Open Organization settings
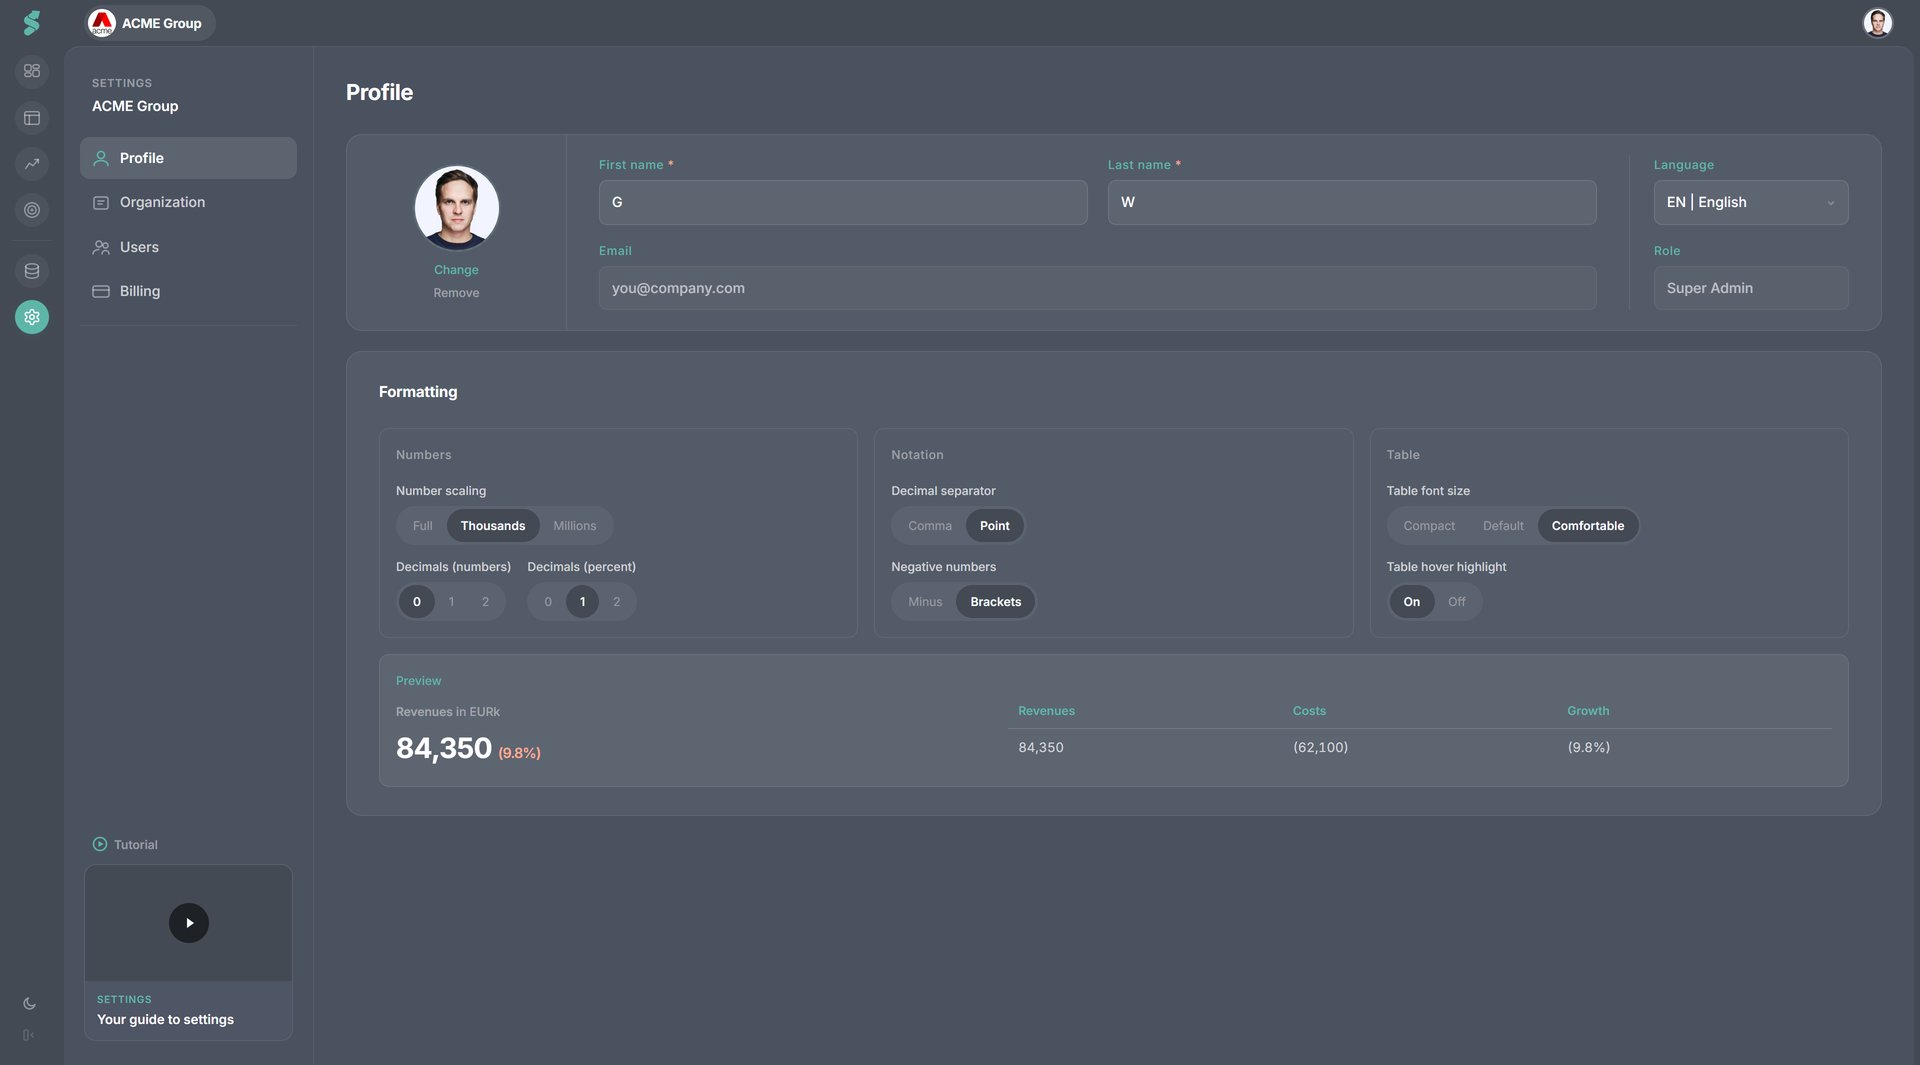Screen dimensions: 1920x1065 coord(188,202)
